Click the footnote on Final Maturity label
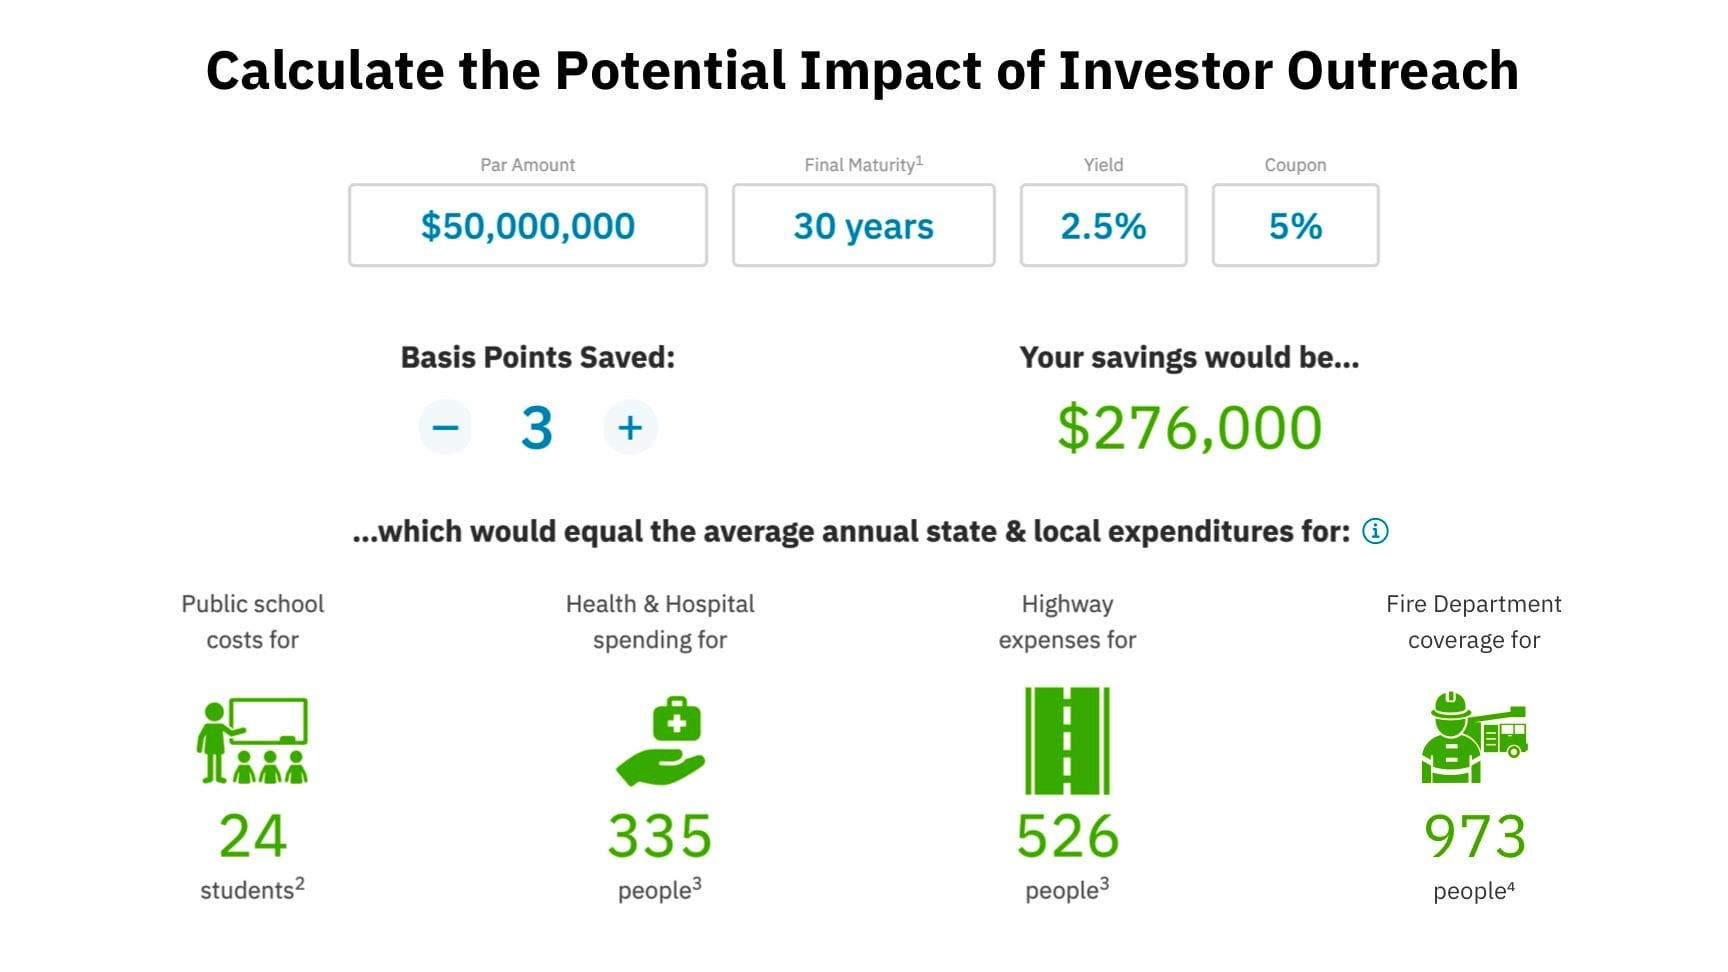 (919, 160)
